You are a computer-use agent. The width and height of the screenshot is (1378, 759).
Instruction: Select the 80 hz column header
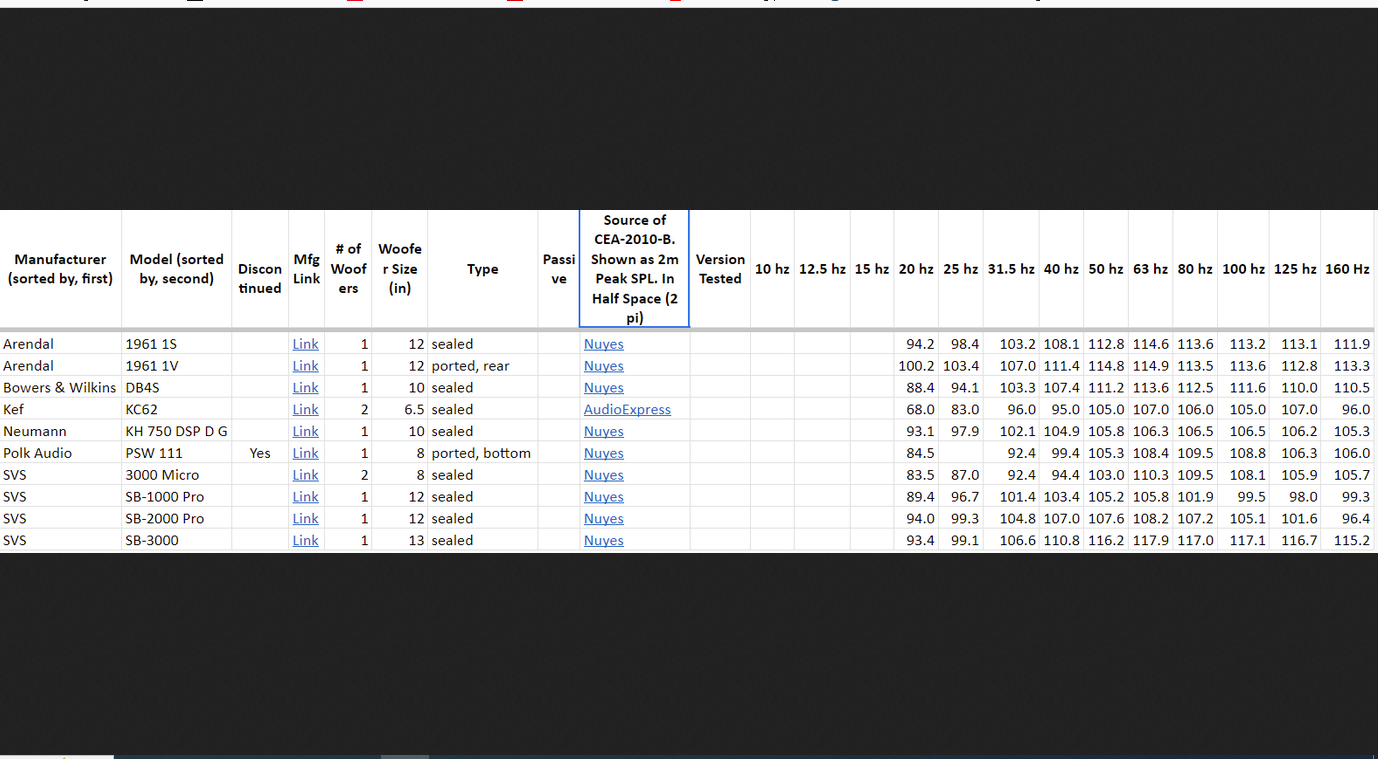pyautogui.click(x=1195, y=269)
